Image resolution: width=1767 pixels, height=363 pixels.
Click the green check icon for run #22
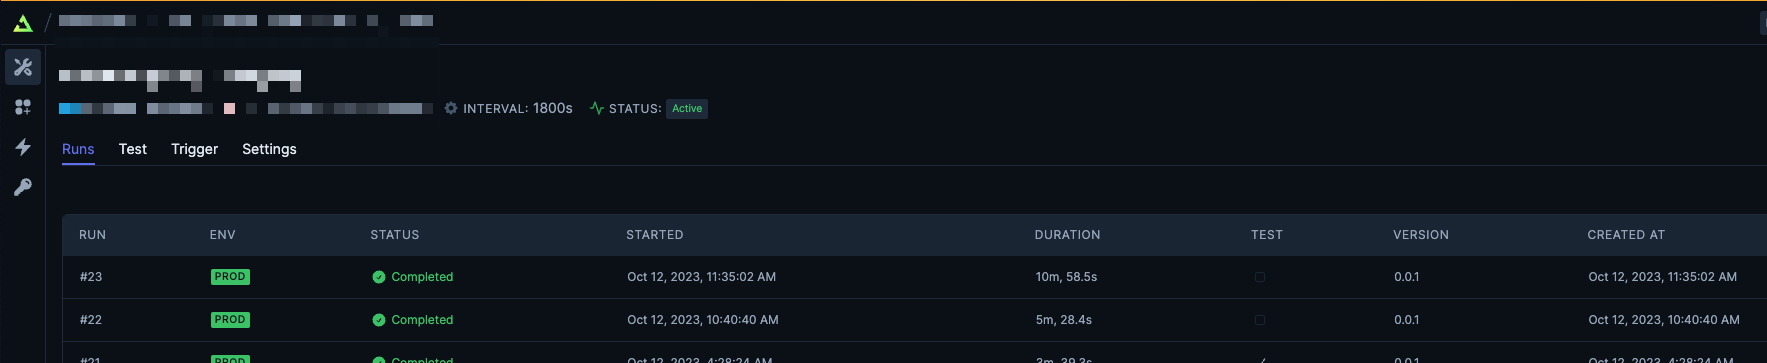[x=379, y=320]
